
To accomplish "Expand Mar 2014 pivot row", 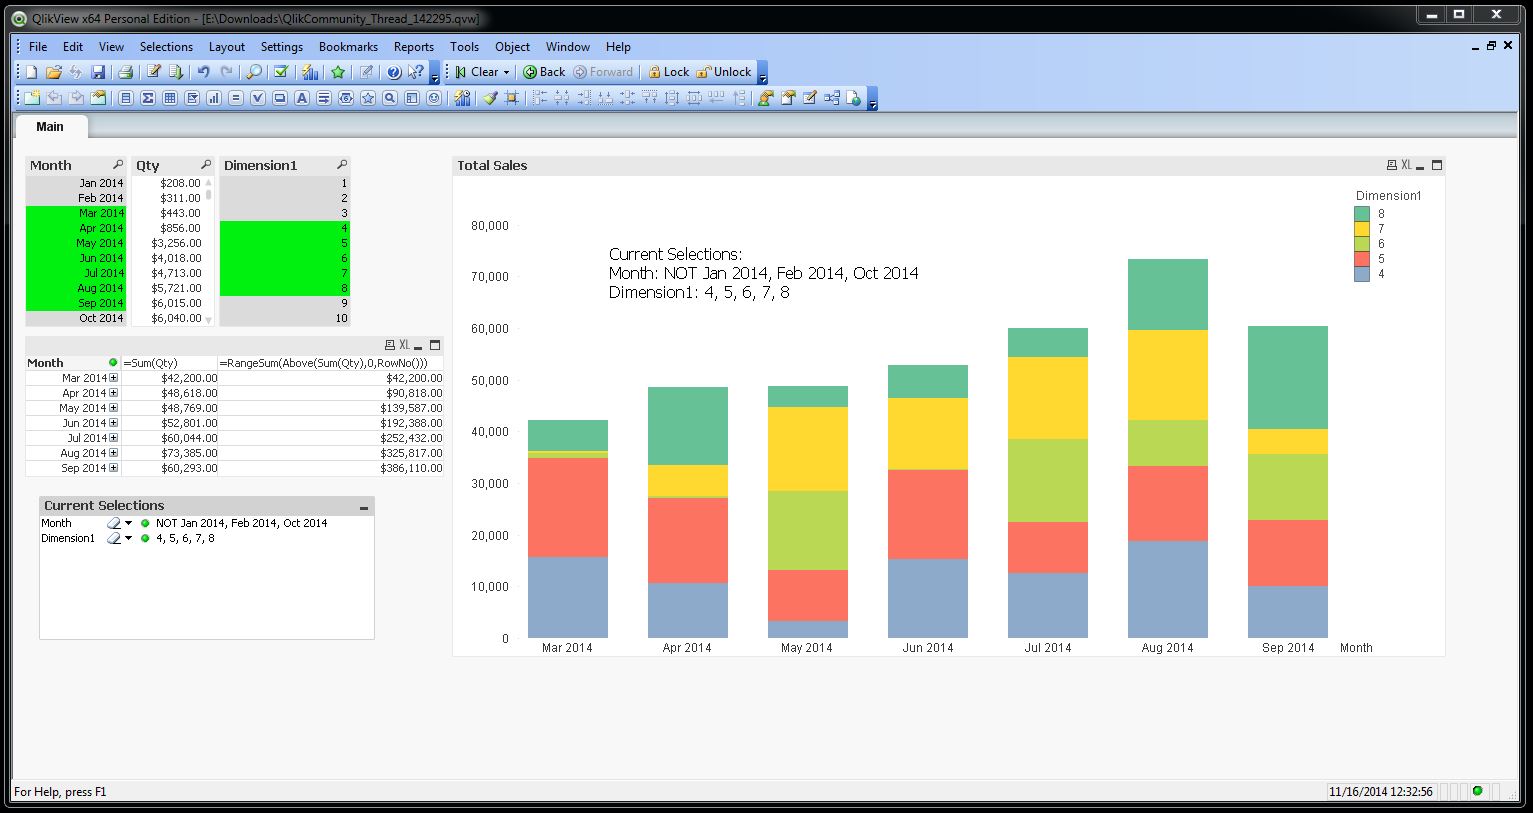I will tap(114, 378).
